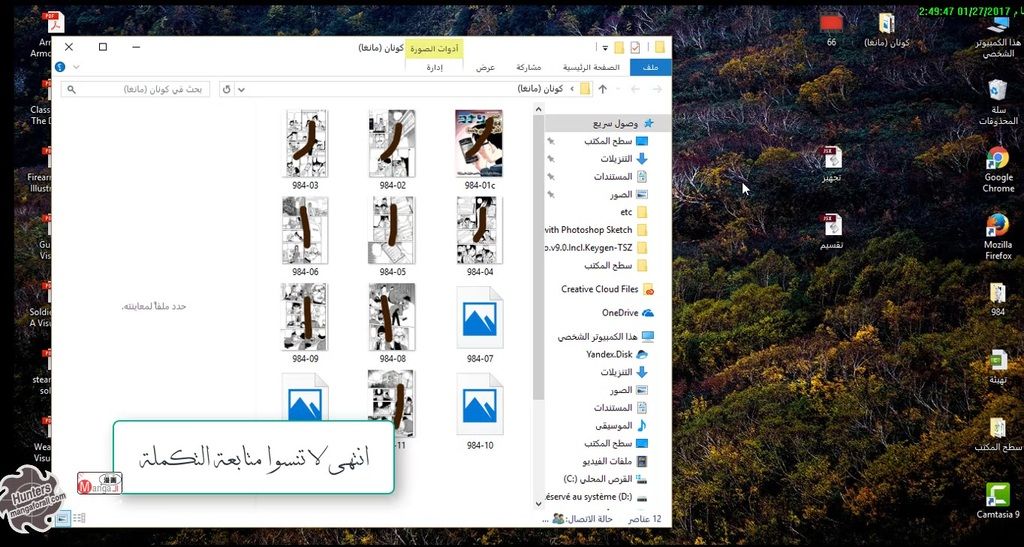The width and height of the screenshot is (1024, 547).
Task: Open OneDrive in the navigation pane
Action: coord(628,313)
